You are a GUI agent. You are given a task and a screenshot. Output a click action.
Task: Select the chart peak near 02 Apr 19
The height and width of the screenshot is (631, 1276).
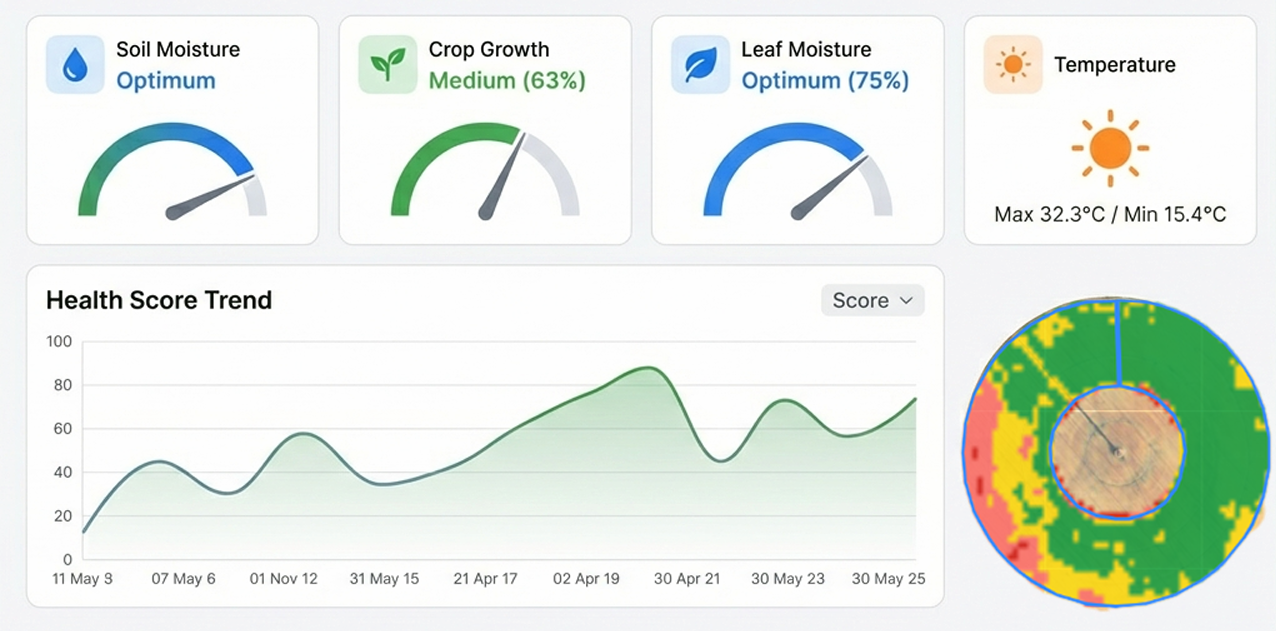click(647, 368)
